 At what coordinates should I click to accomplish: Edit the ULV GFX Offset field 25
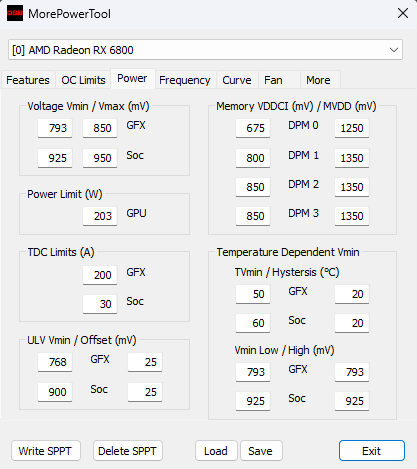point(145,362)
